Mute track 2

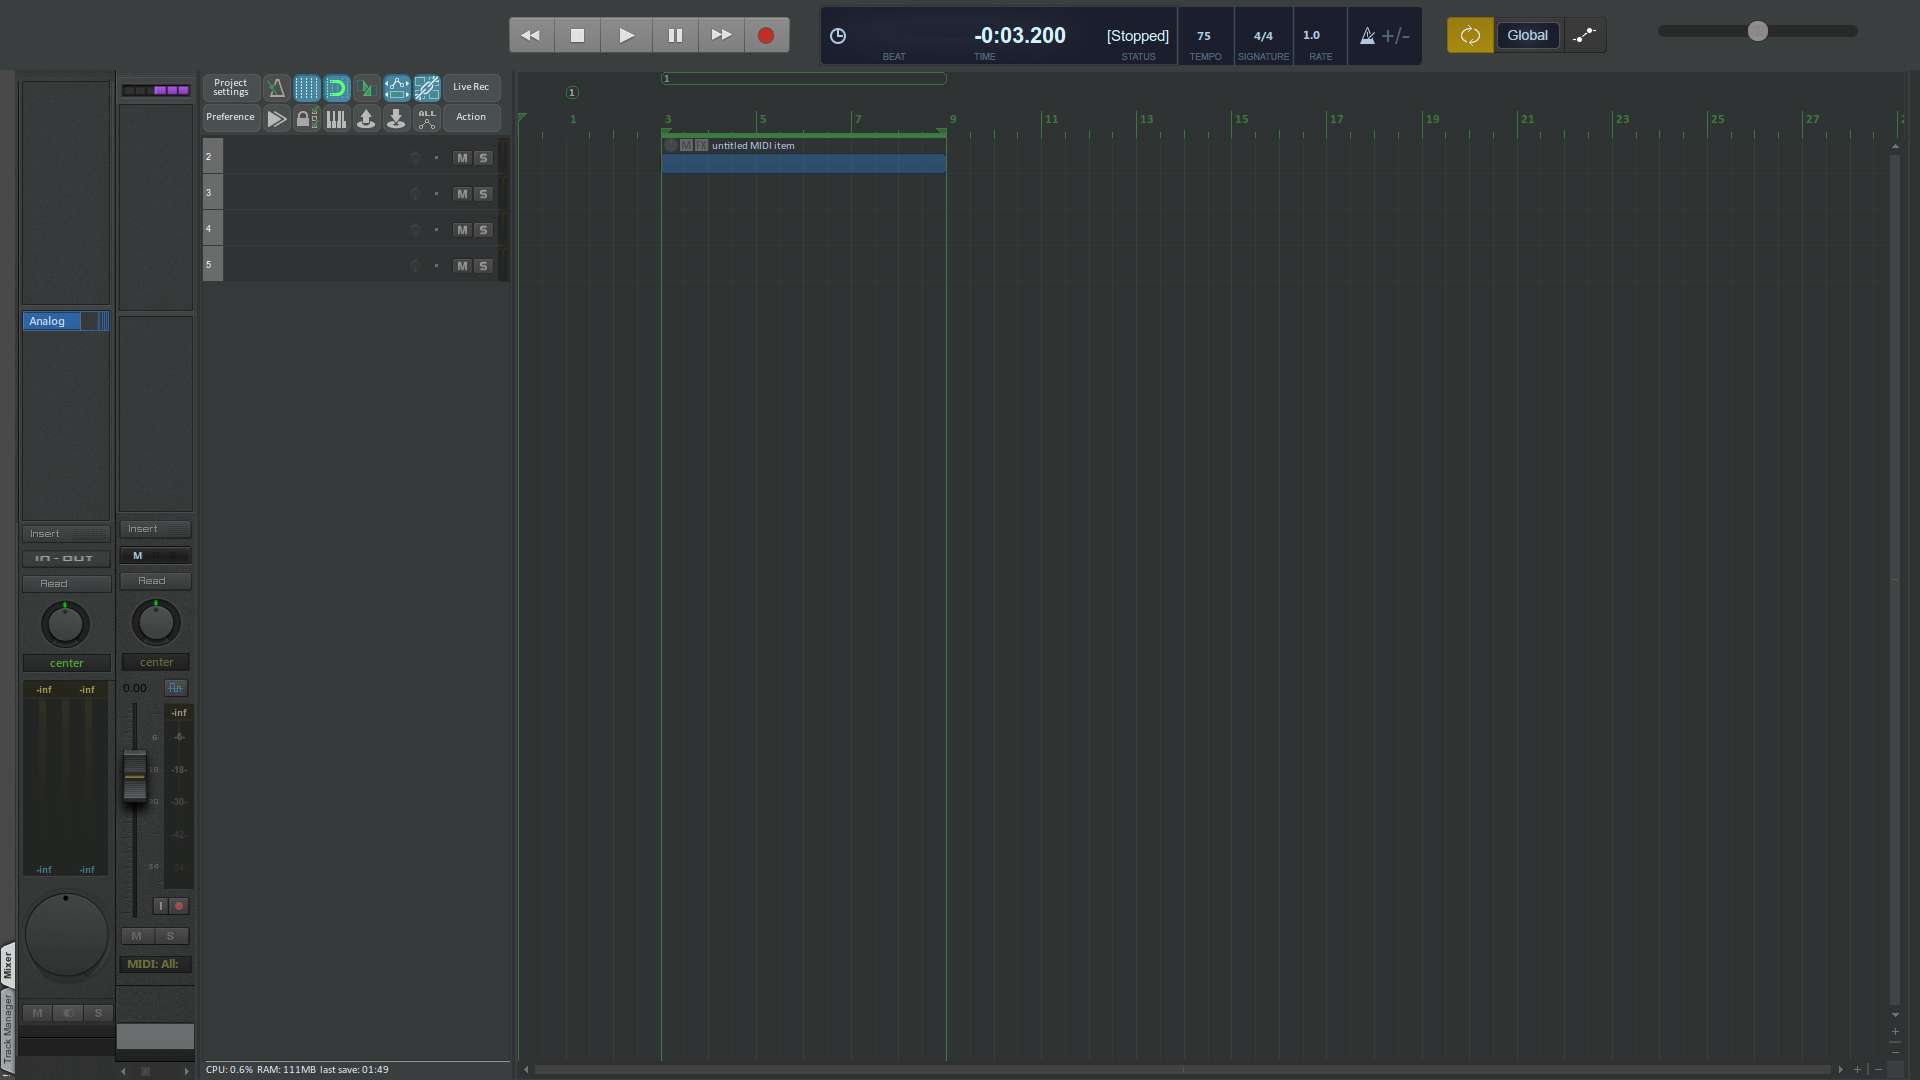tap(462, 158)
